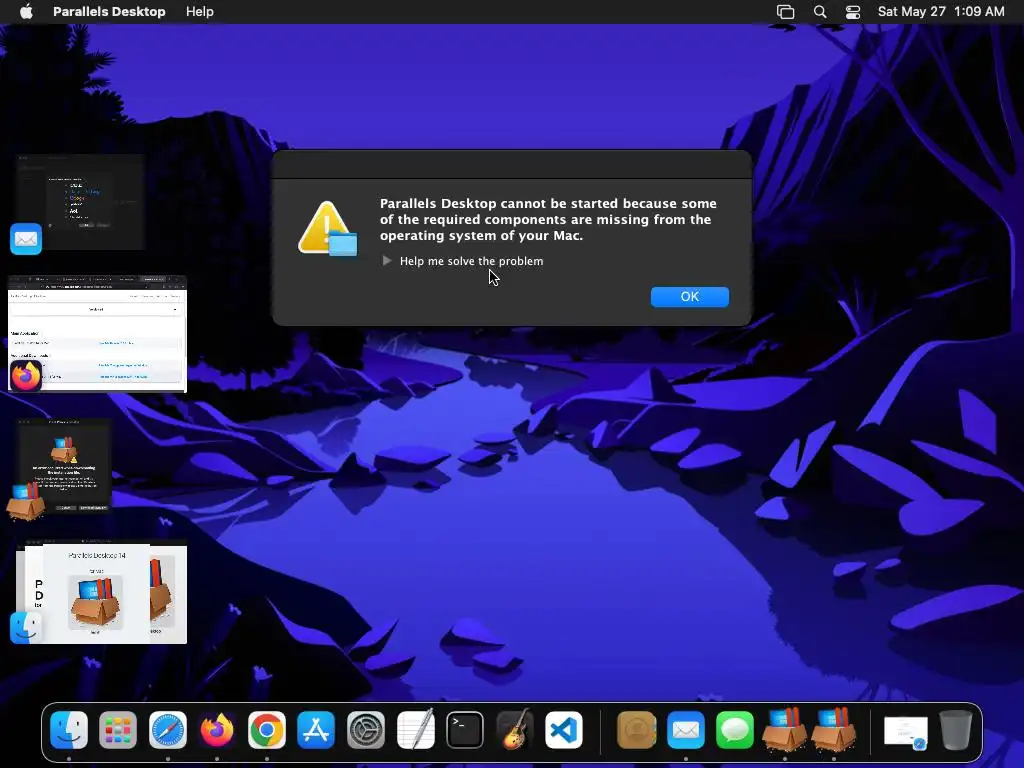Switch to Parallels installer Stage Manager window
The width and height of the screenshot is (1024, 768).
(65, 465)
